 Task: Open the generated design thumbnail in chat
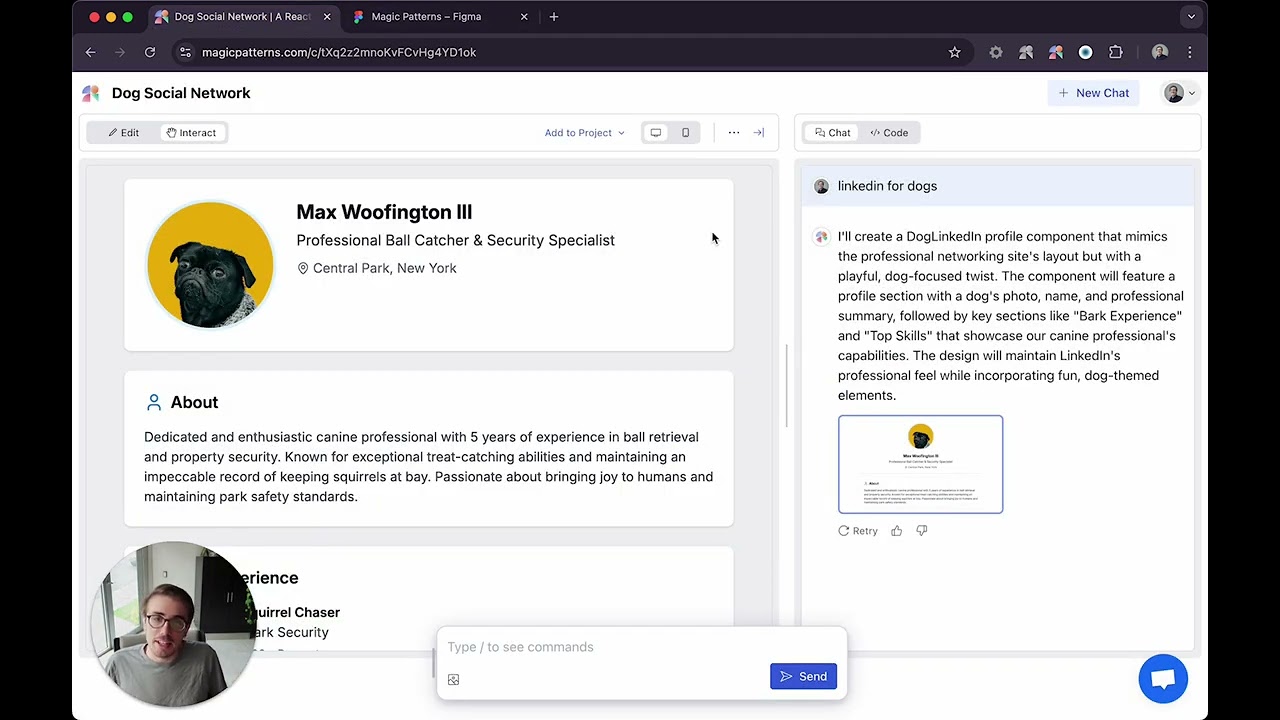click(920, 464)
